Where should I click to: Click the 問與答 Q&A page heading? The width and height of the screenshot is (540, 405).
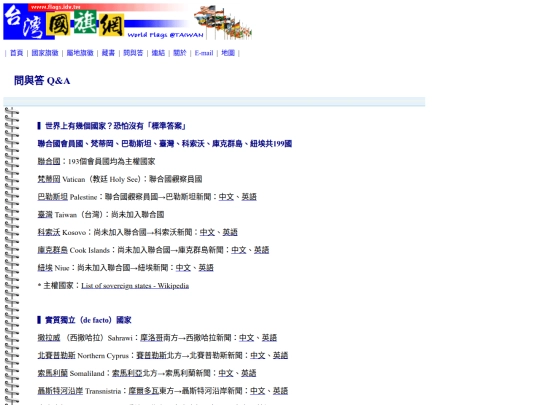[x=42, y=81]
